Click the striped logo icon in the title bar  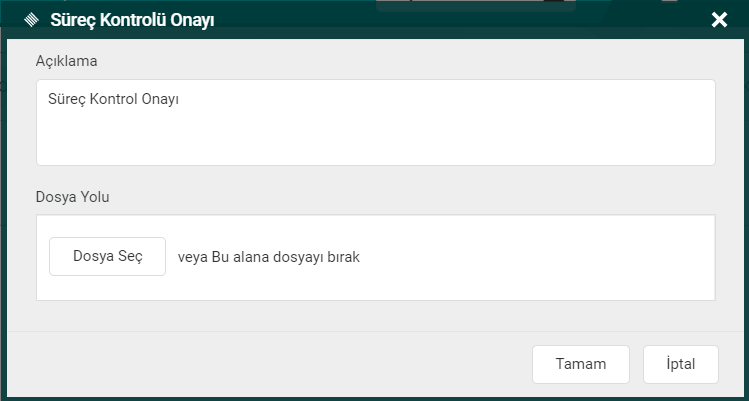(32, 20)
